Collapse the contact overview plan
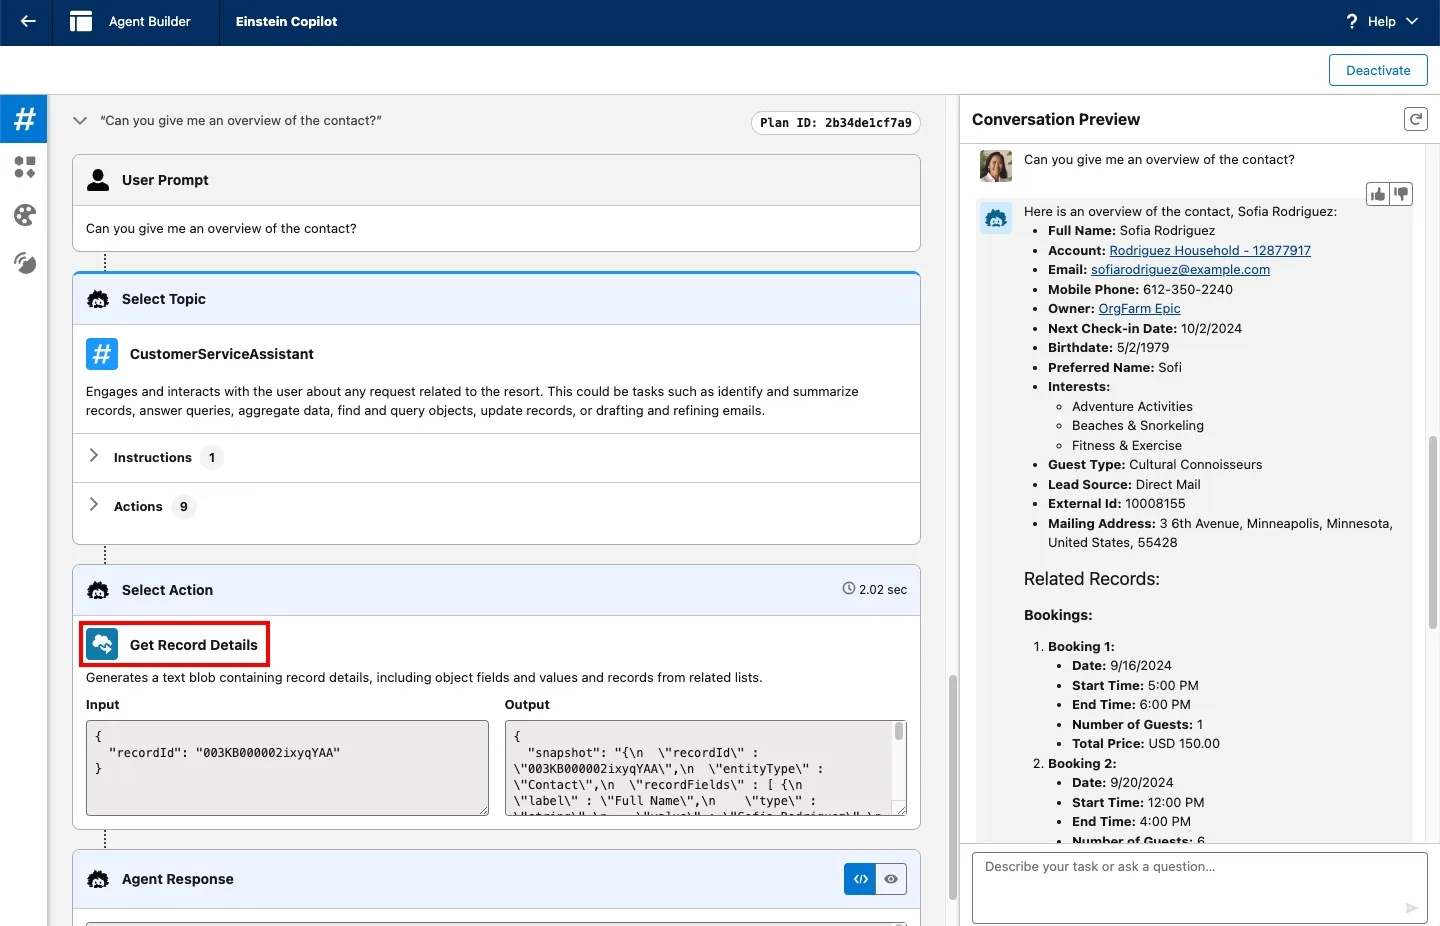Viewport: 1440px width, 926px height. pyautogui.click(x=80, y=121)
